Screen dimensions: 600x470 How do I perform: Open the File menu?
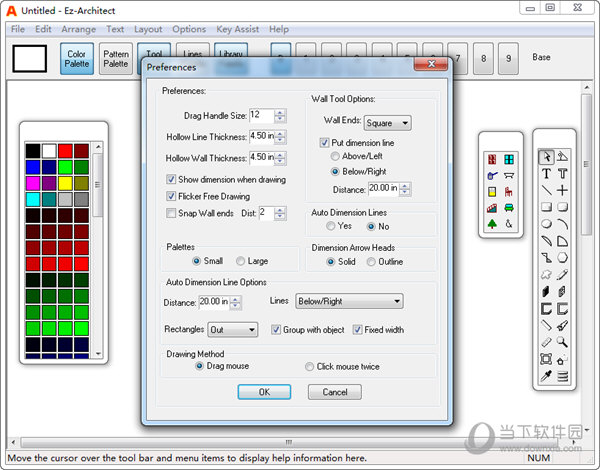[x=18, y=29]
